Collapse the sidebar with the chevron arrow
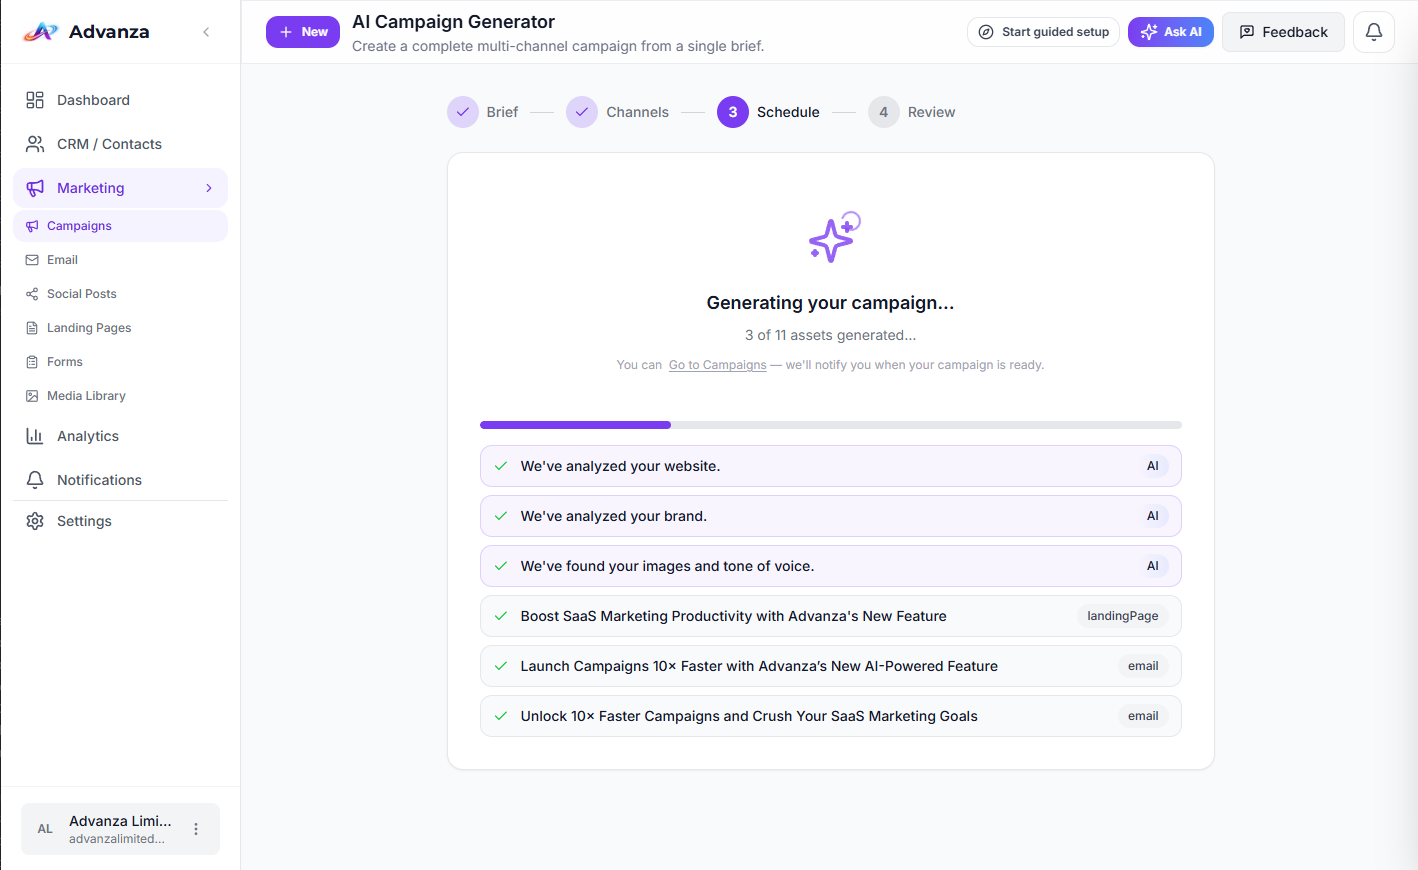Viewport: 1418px width, 870px height. pyautogui.click(x=206, y=32)
